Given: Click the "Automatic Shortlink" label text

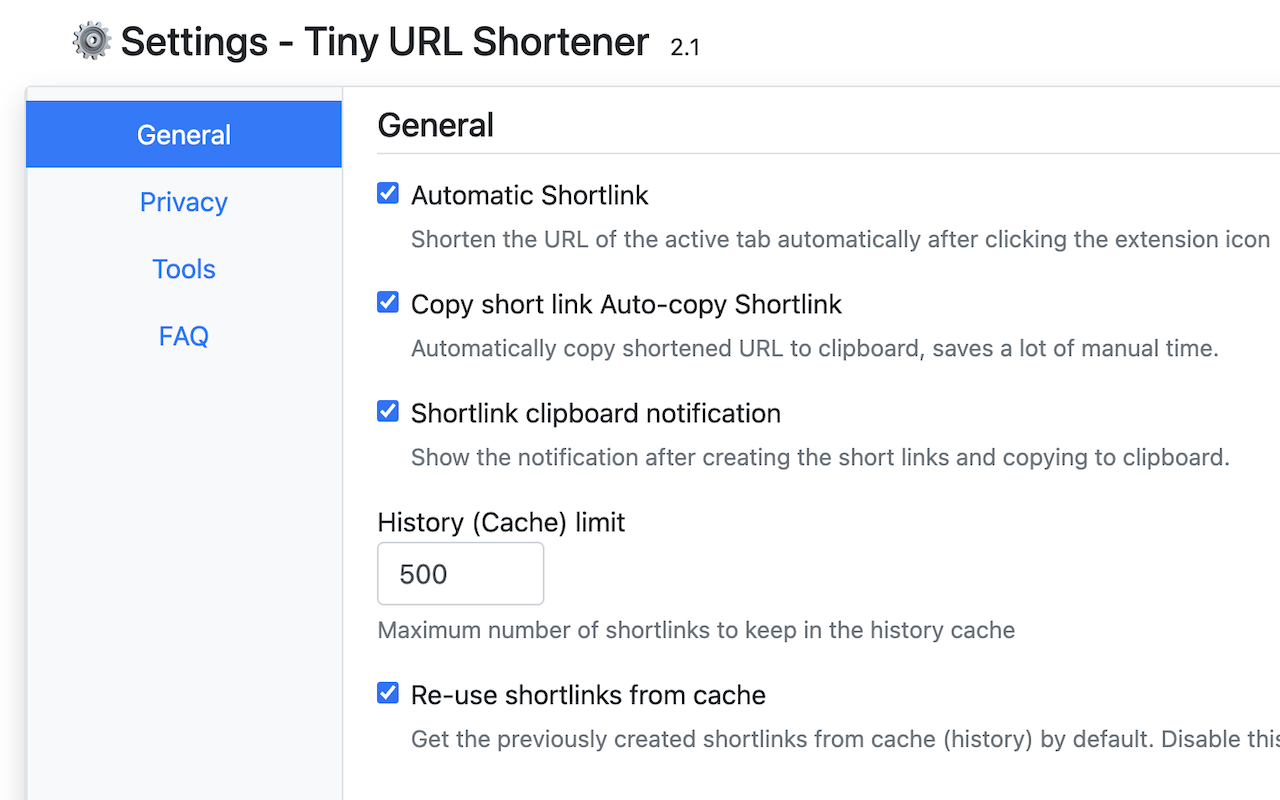Looking at the screenshot, I should tap(529, 195).
